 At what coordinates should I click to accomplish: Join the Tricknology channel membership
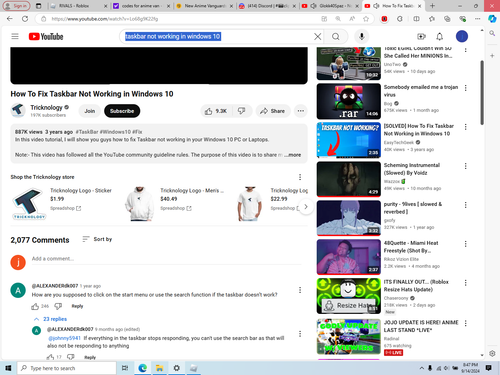click(x=89, y=111)
